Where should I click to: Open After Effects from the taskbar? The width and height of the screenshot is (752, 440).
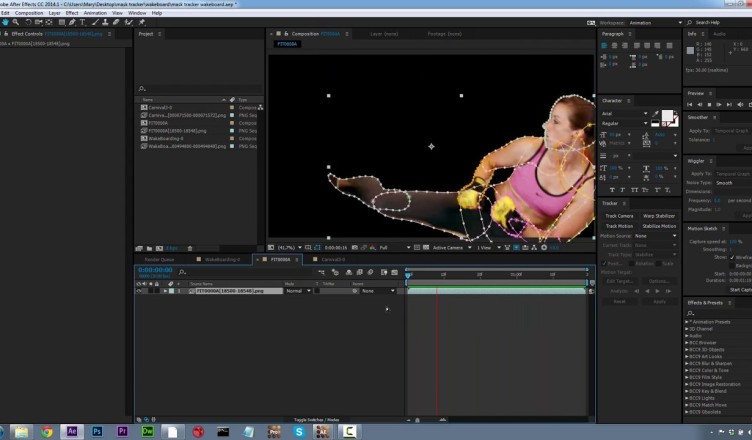pyautogui.click(x=72, y=431)
